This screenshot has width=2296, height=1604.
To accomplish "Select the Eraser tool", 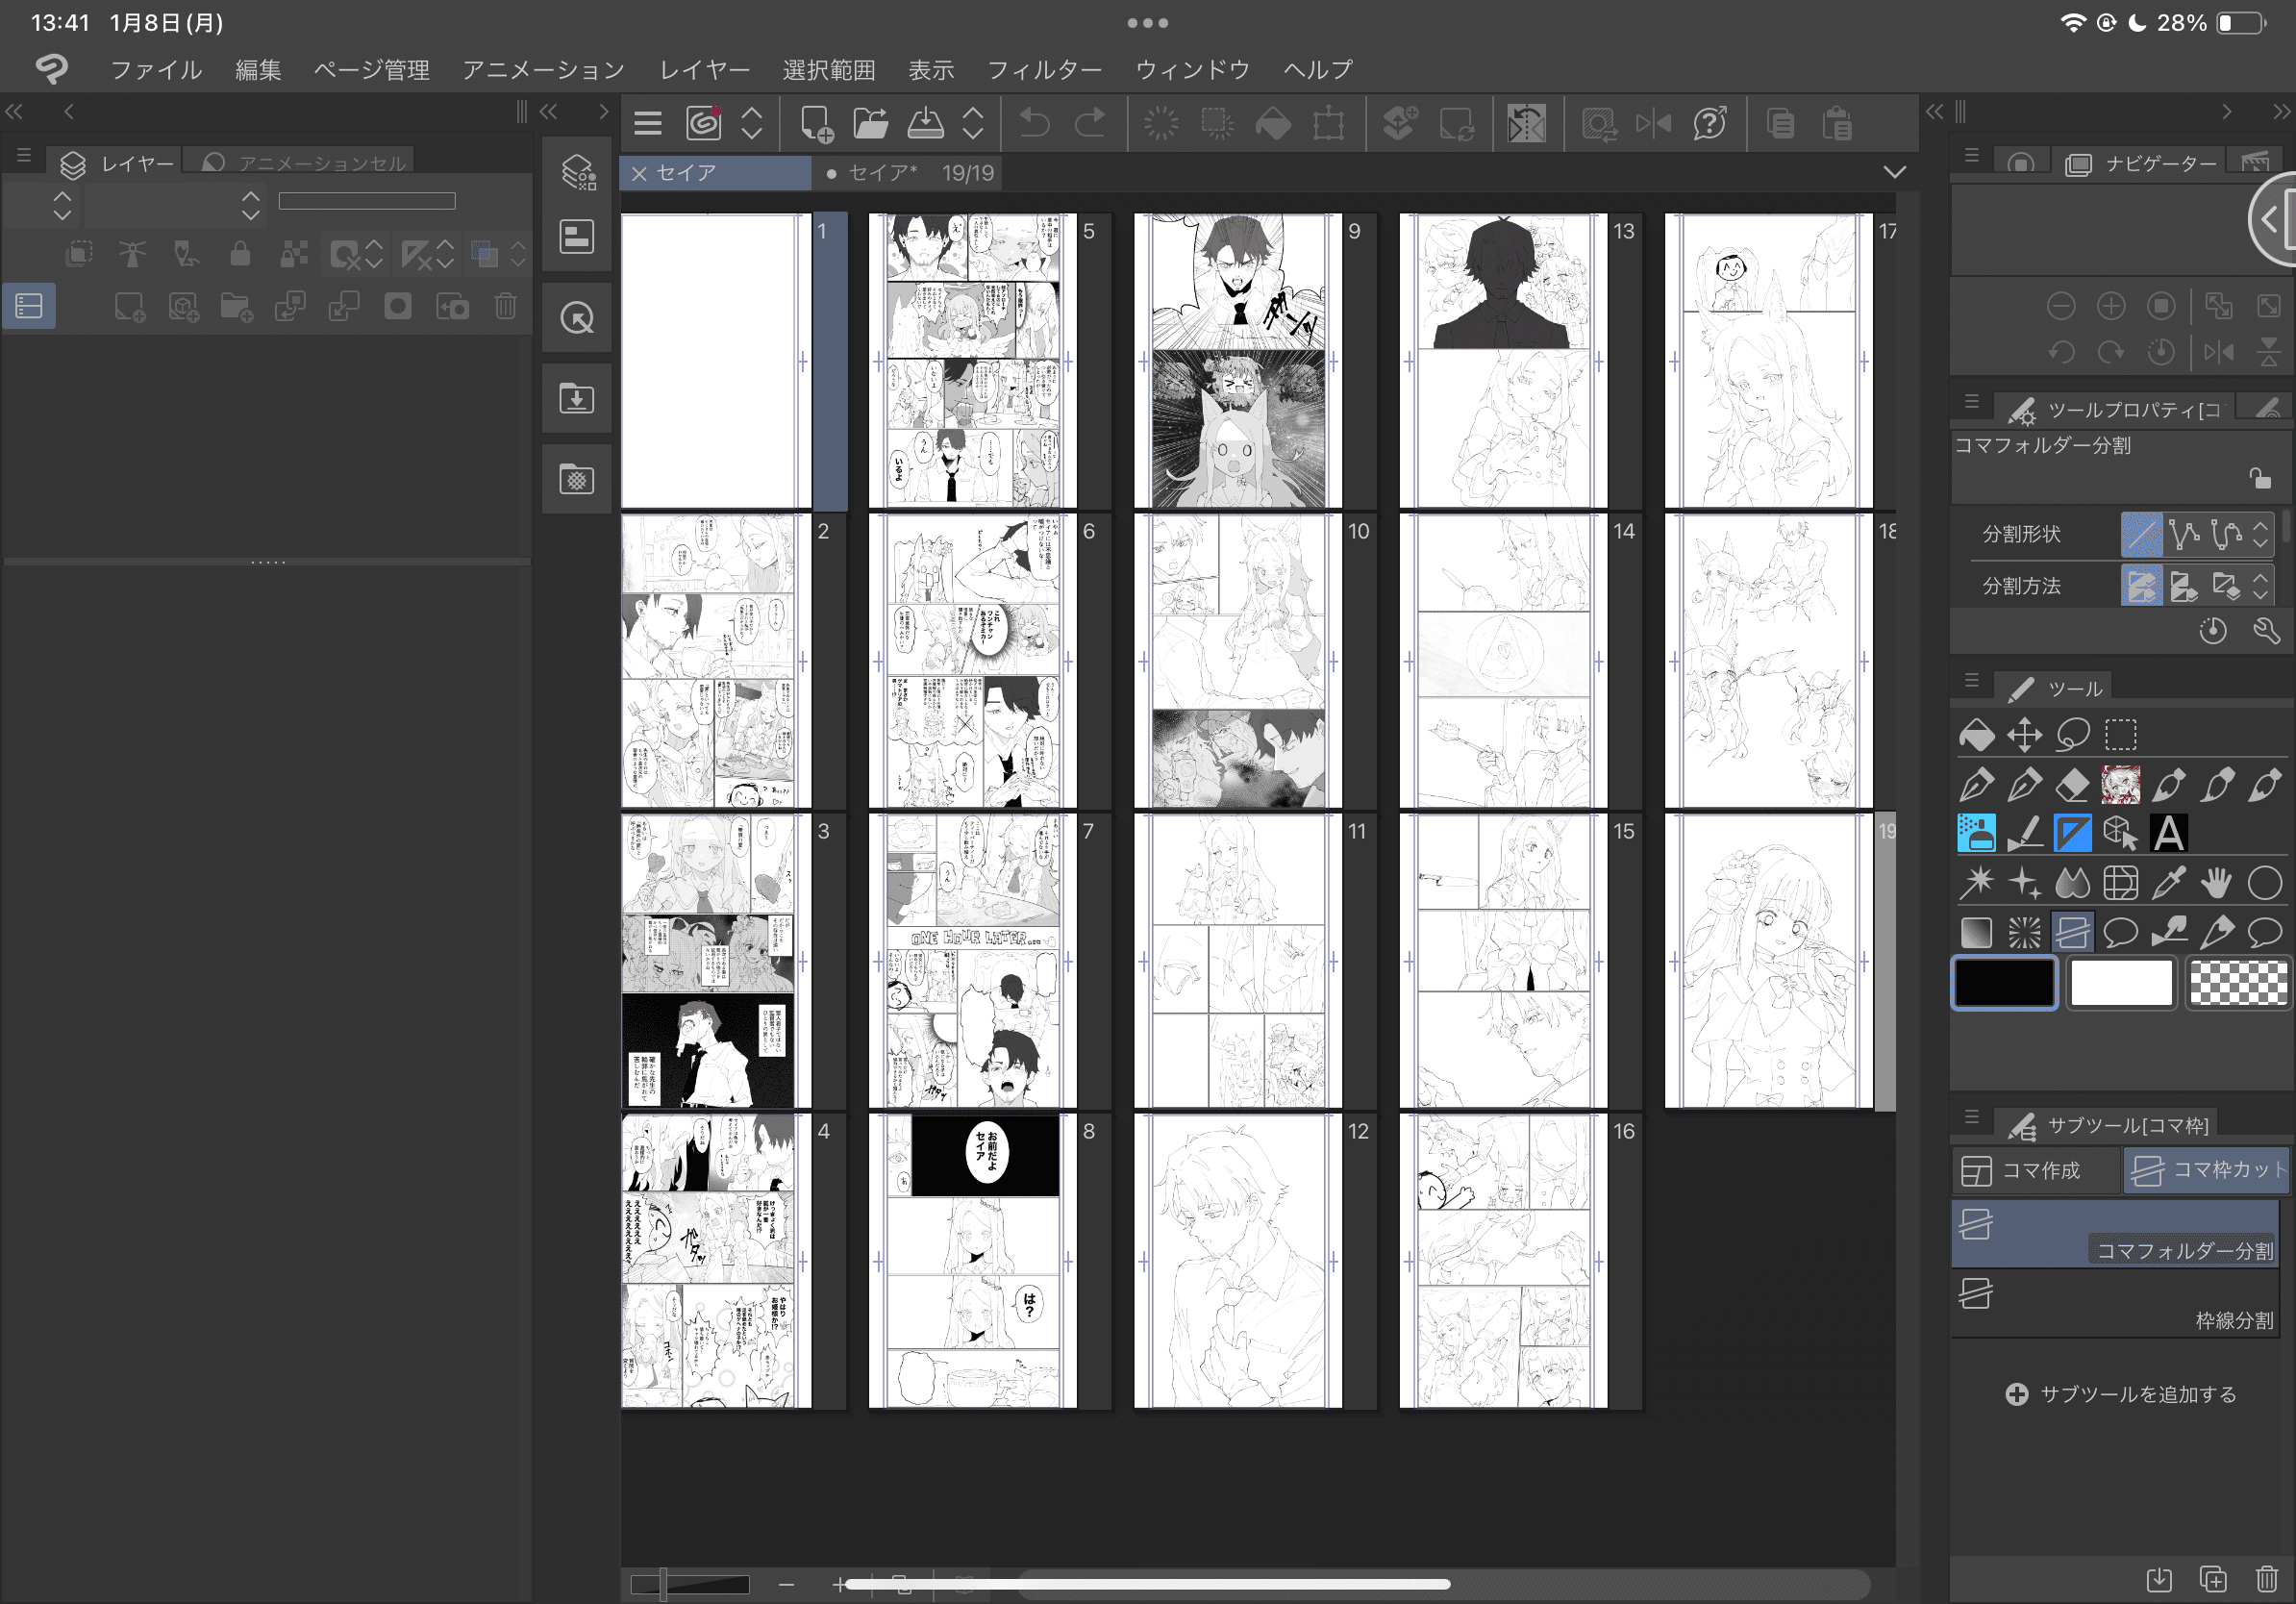I will (2071, 785).
